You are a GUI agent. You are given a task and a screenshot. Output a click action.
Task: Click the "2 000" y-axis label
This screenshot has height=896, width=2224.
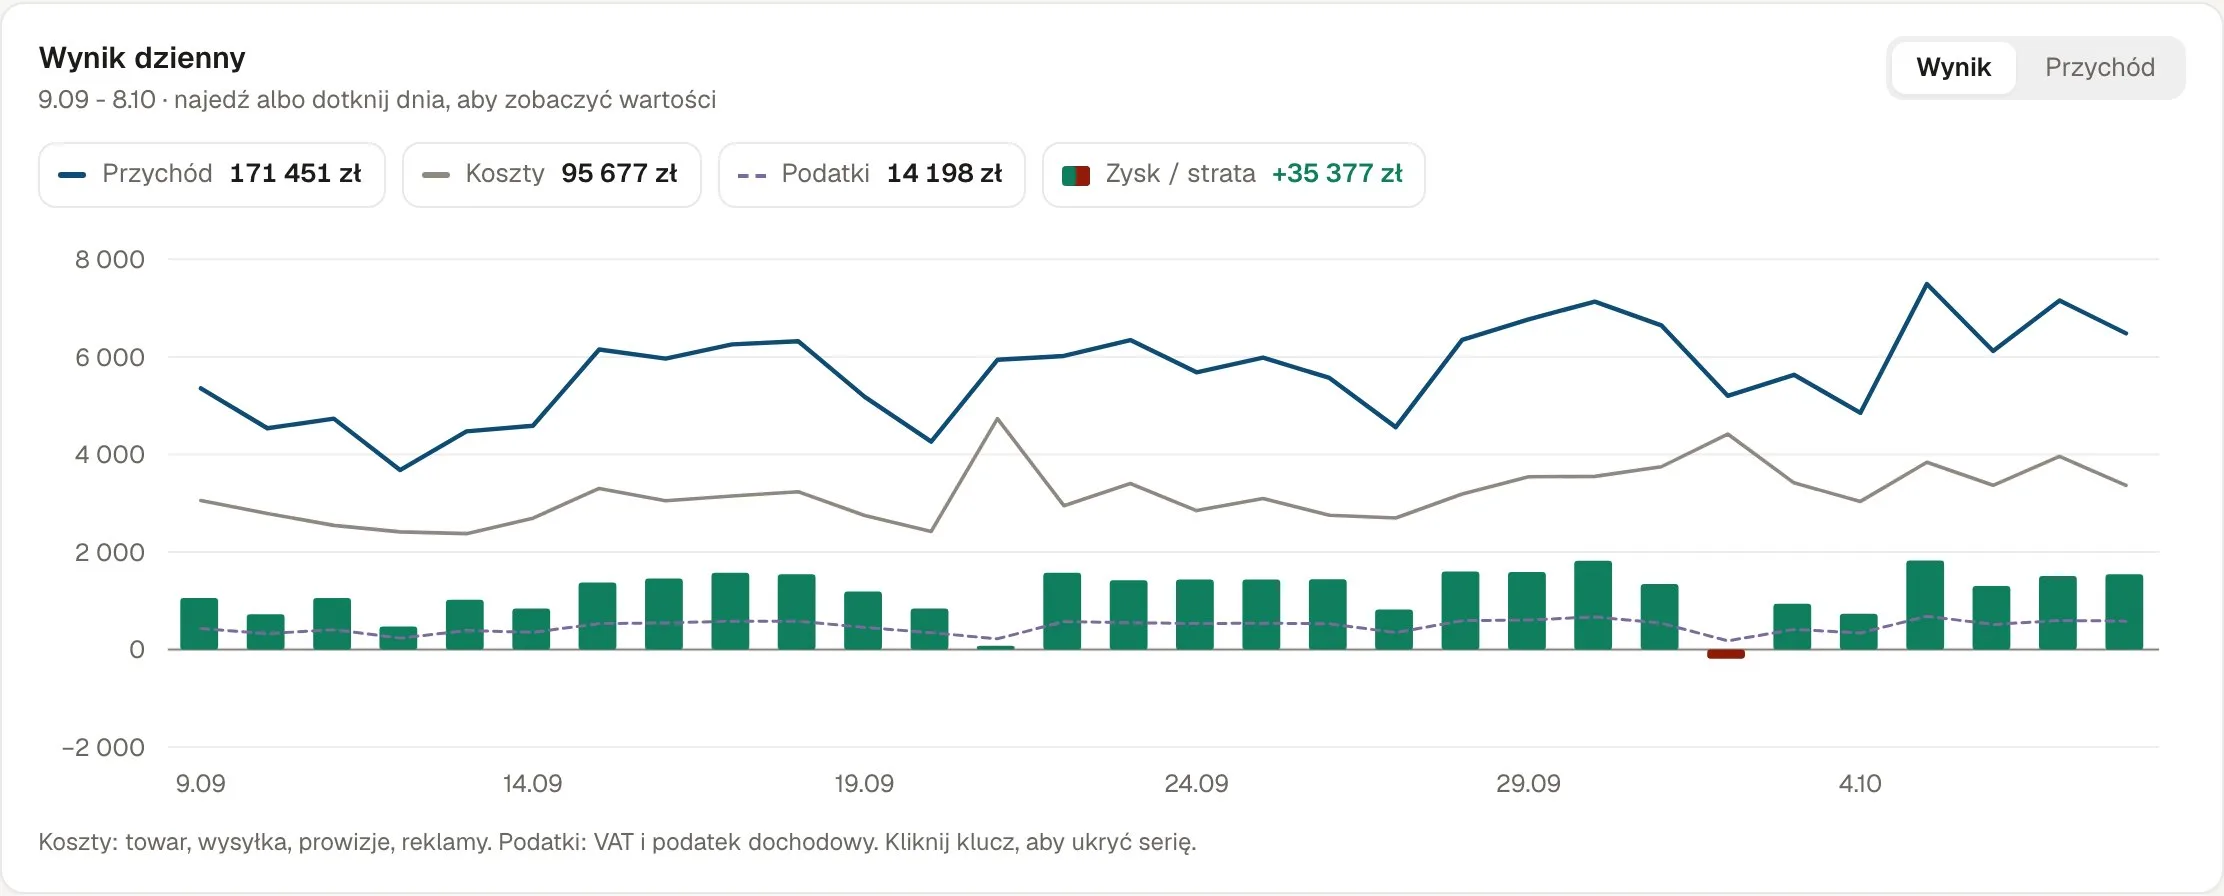point(110,552)
